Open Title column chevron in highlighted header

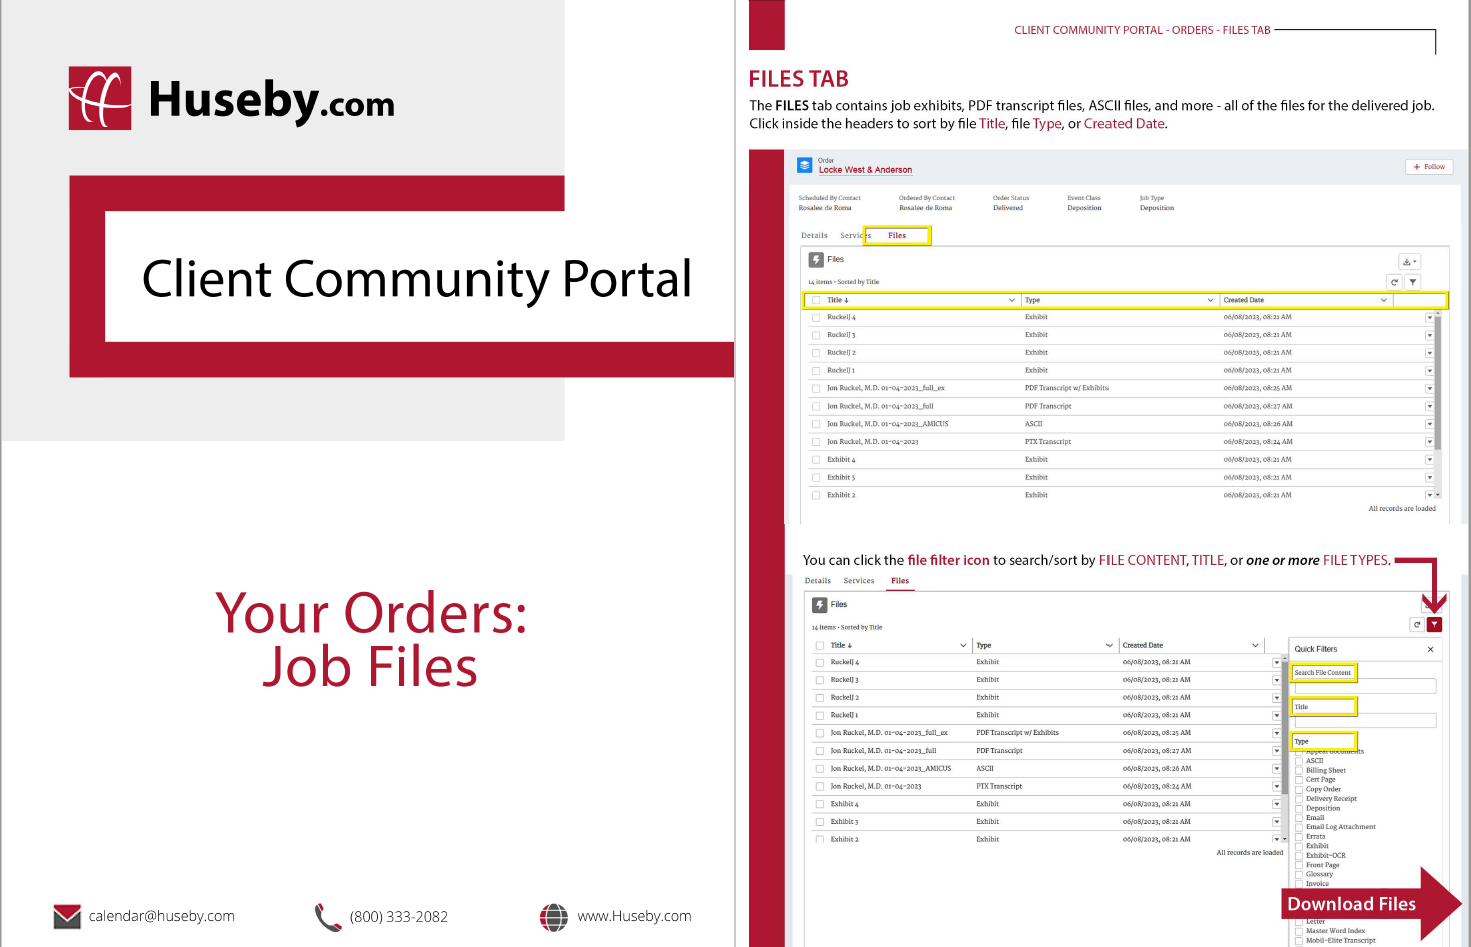click(x=1011, y=300)
